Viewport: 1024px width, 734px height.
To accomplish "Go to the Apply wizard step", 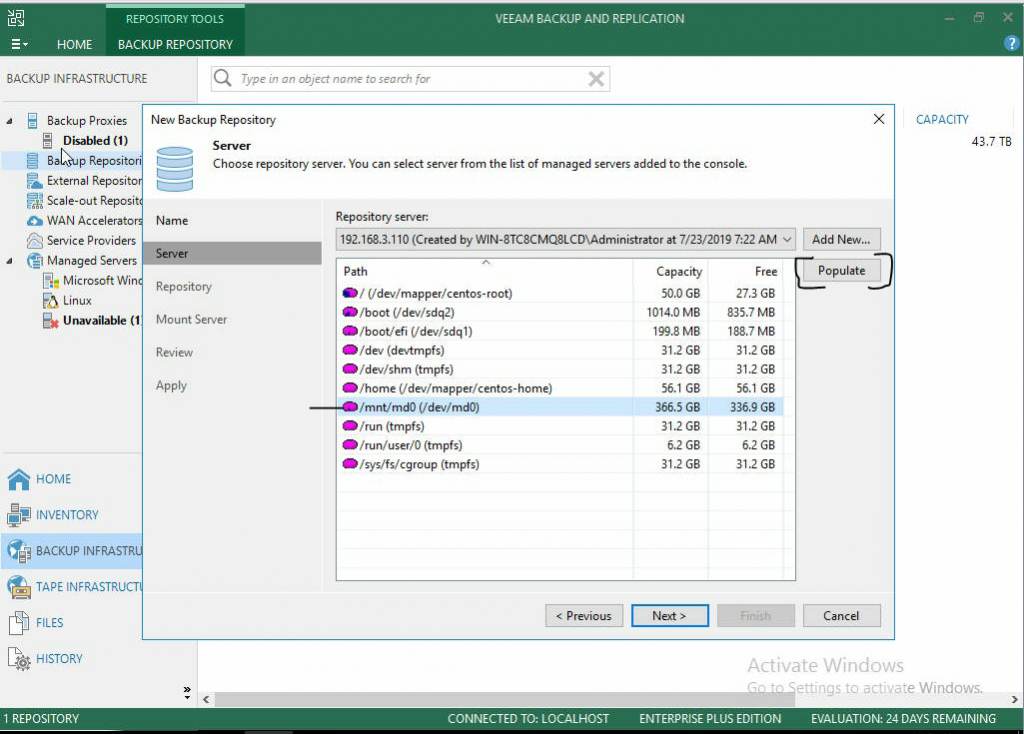I will pos(171,385).
